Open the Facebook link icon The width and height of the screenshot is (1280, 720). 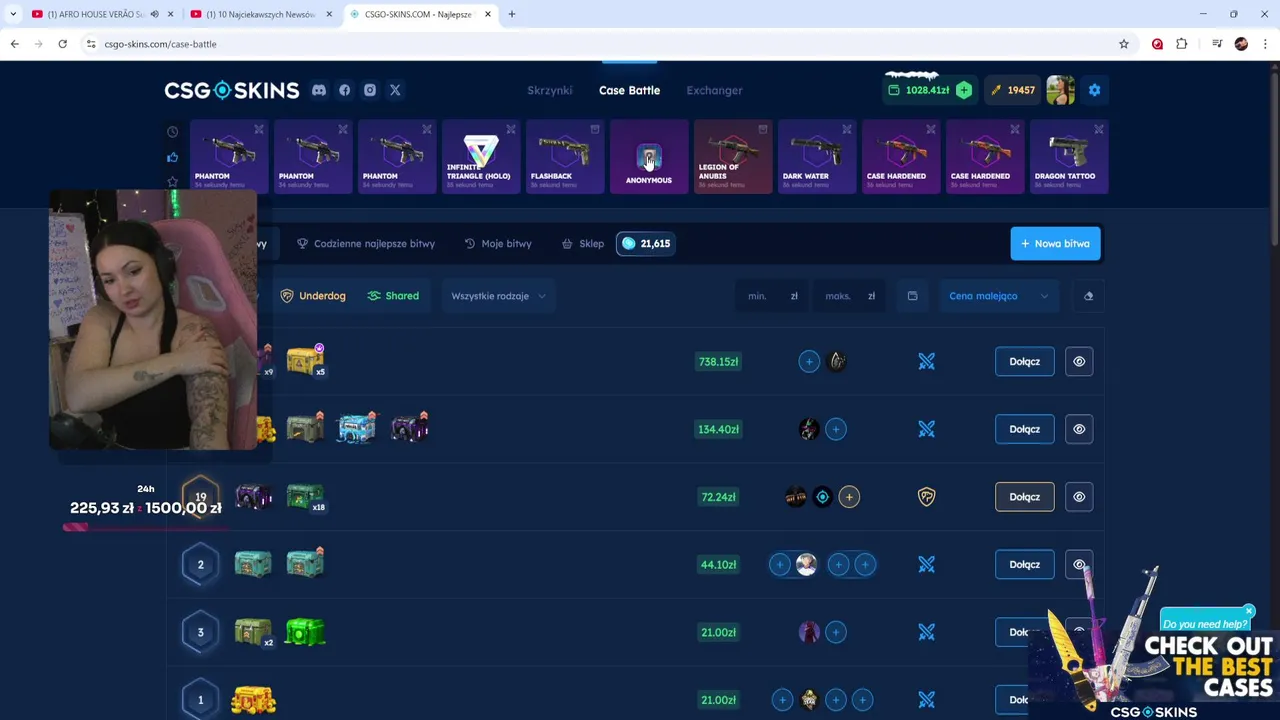click(x=345, y=90)
